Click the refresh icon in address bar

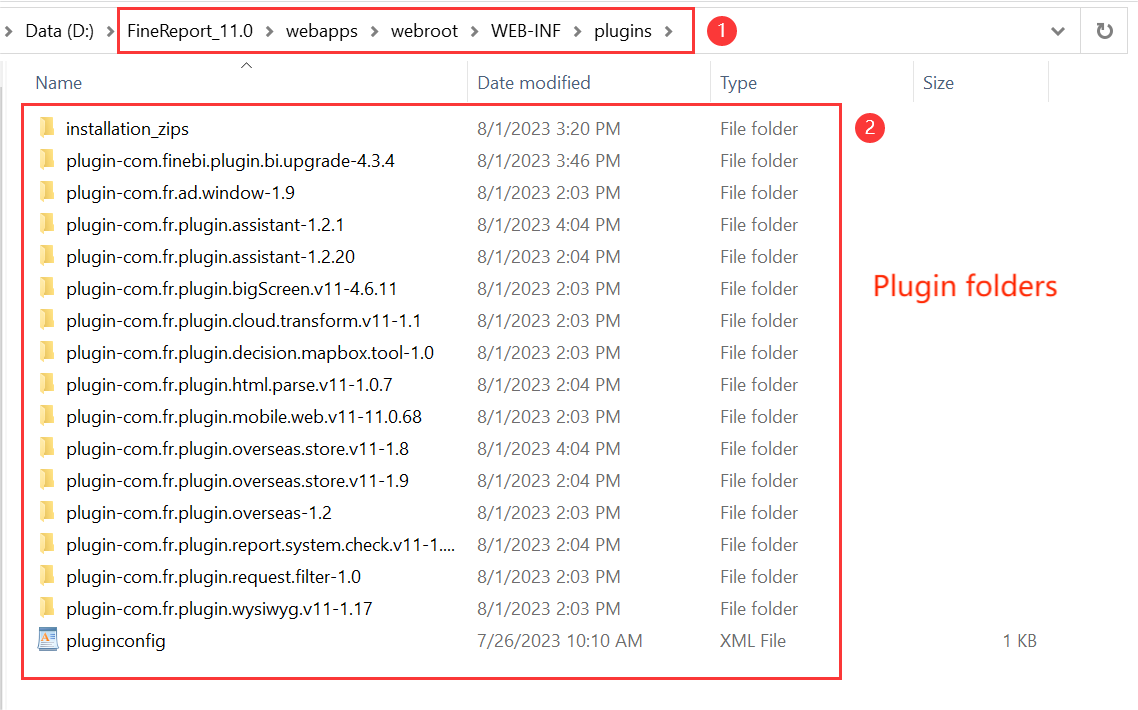click(1104, 30)
